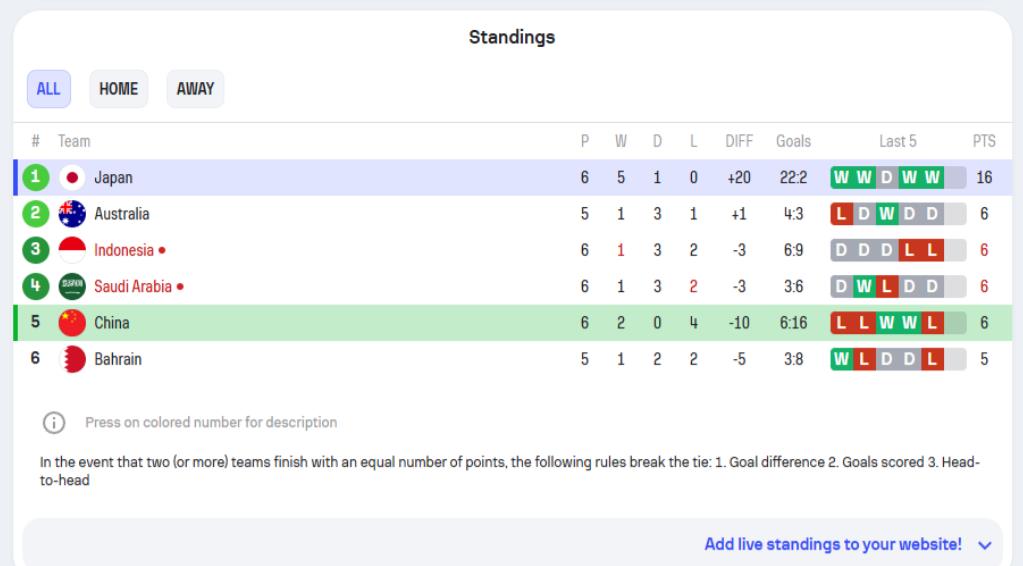1023x566 pixels.
Task: Switch to AWAY standings
Action: click(195, 89)
